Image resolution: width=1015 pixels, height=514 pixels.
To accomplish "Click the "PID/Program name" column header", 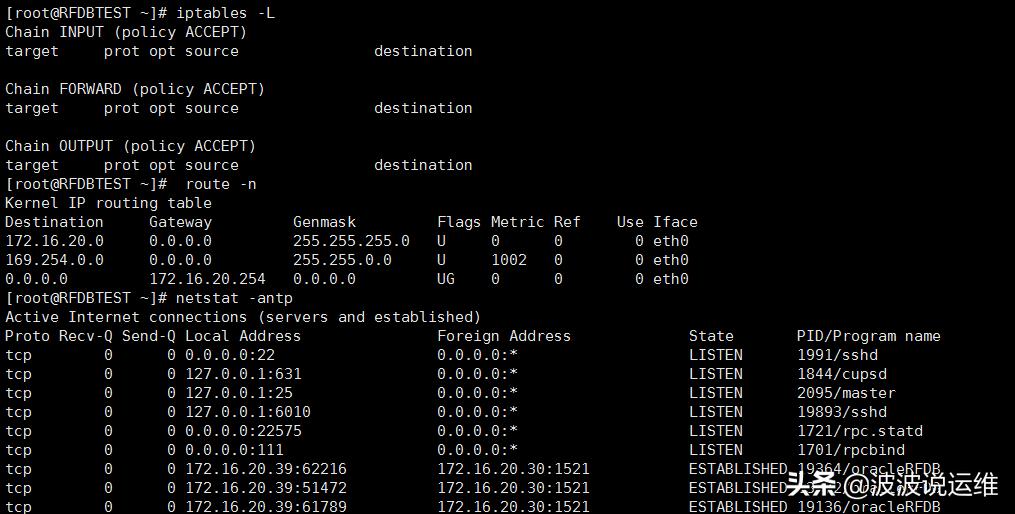I will (869, 336).
